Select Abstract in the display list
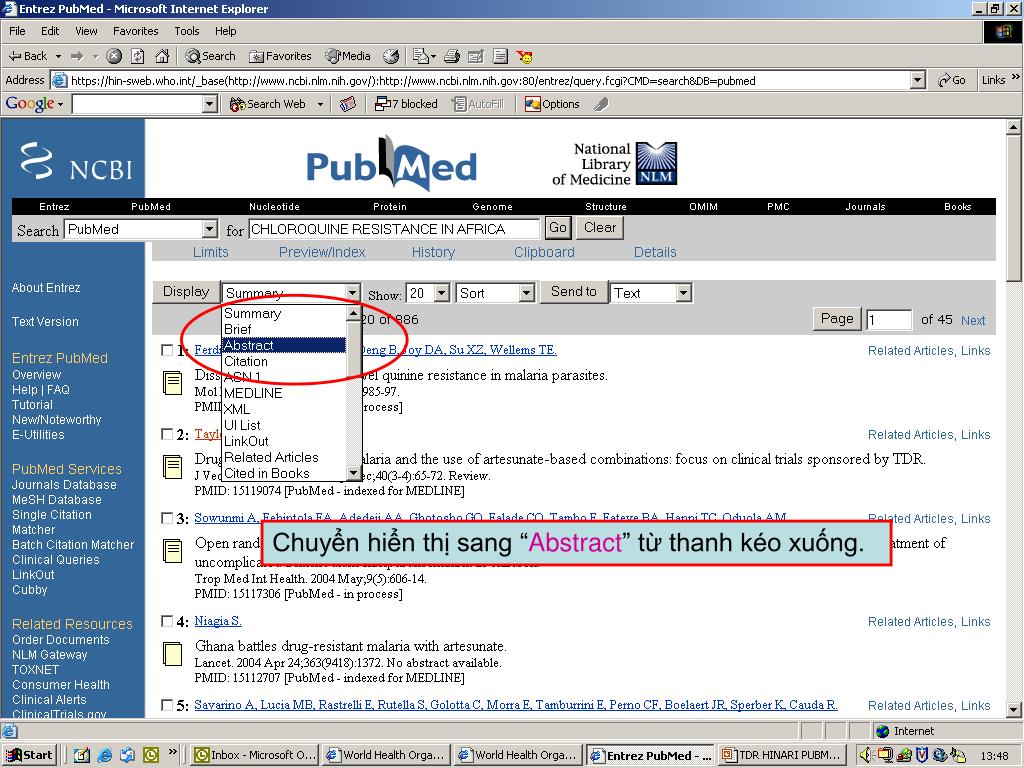Image resolution: width=1024 pixels, height=768 pixels. (x=284, y=345)
